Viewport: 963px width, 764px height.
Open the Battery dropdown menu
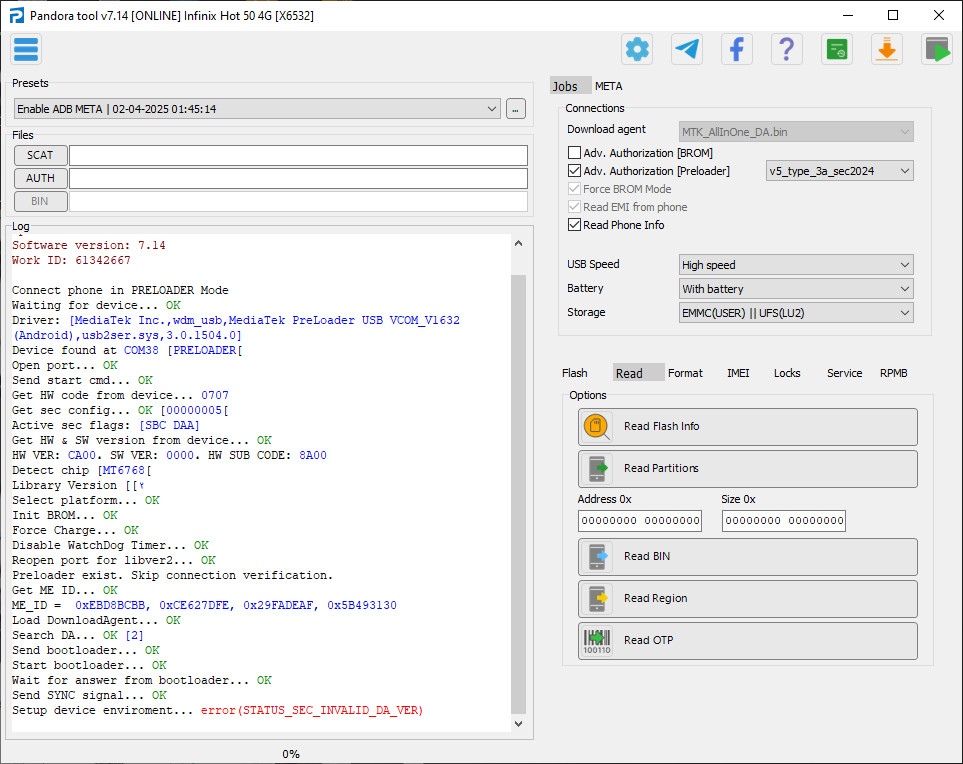coord(795,289)
